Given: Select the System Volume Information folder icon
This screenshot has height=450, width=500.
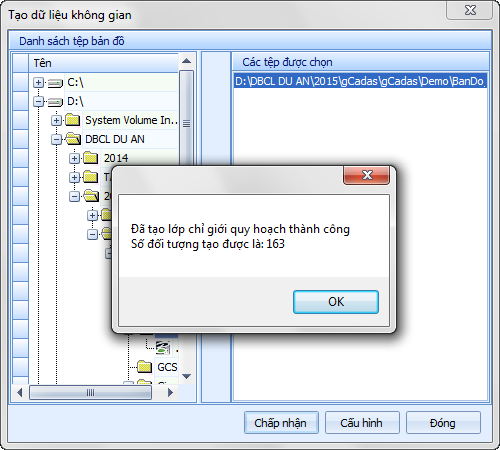Looking at the screenshot, I should click(73, 120).
